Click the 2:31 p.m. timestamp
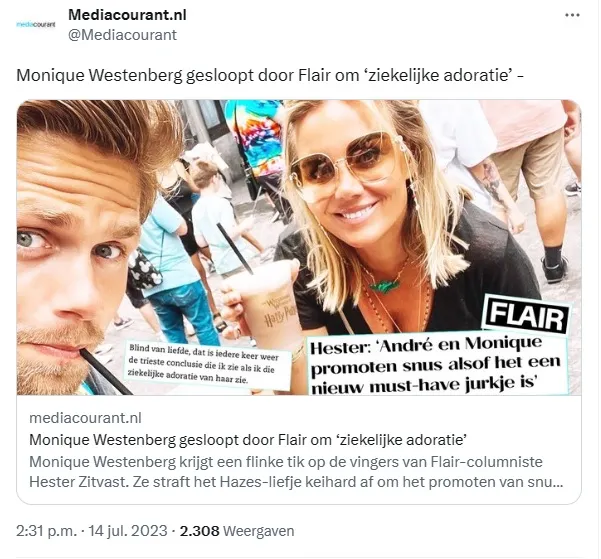Viewport: 601px width, 559px height. [46, 531]
